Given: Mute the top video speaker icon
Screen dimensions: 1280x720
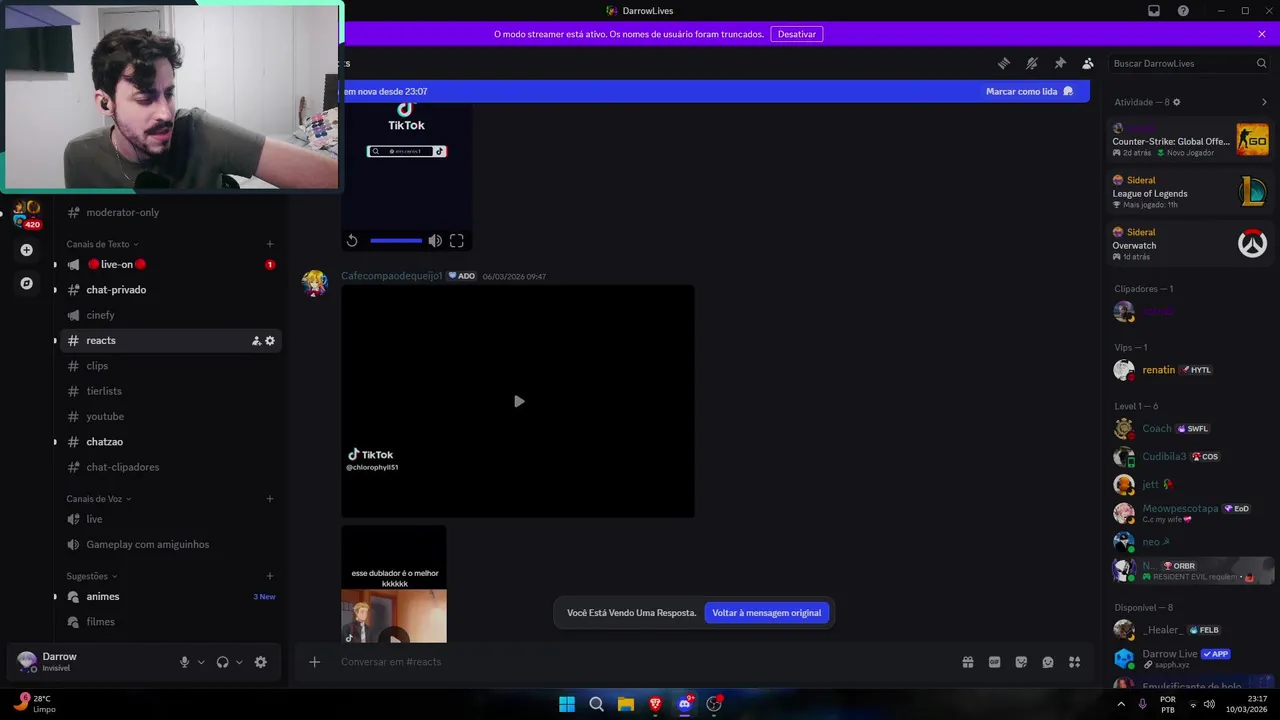Looking at the screenshot, I should [435, 241].
